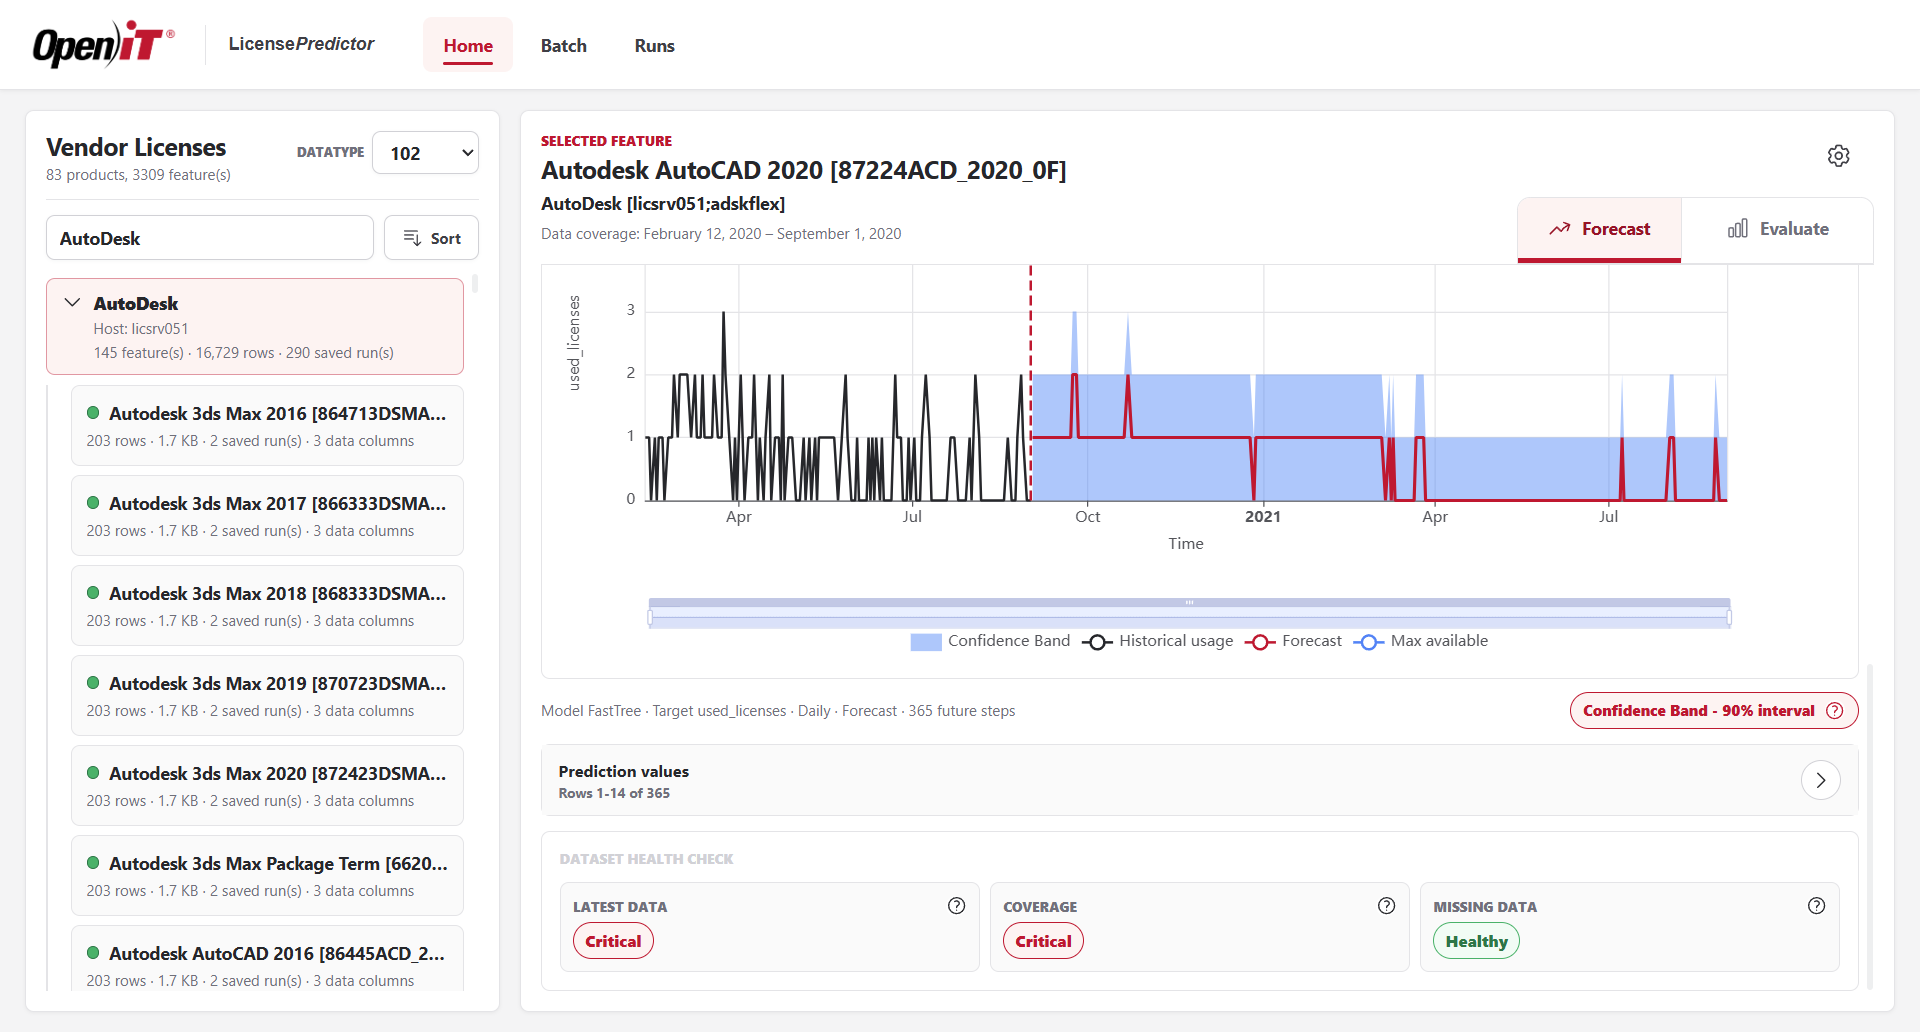Open the Missing Data help icon

[1817, 906]
